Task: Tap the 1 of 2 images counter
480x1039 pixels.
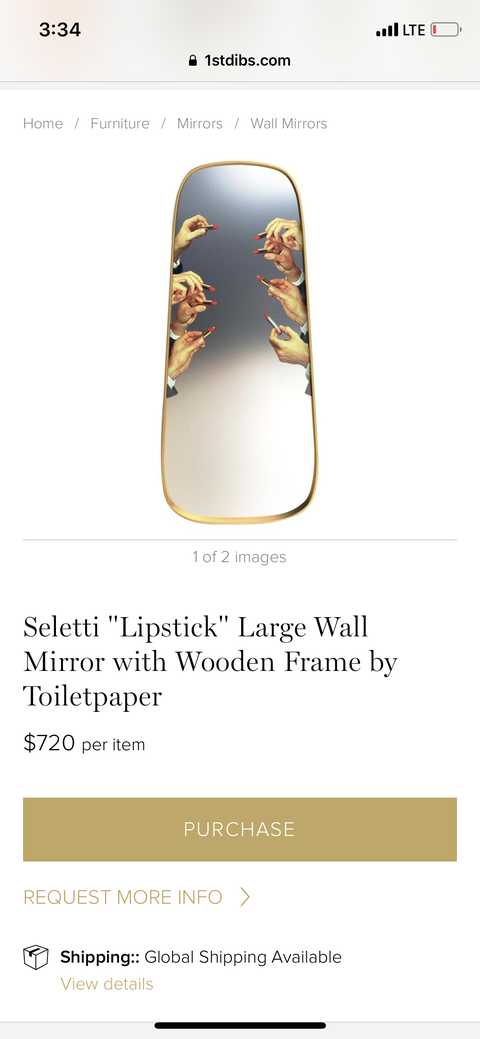Action: tap(240, 557)
